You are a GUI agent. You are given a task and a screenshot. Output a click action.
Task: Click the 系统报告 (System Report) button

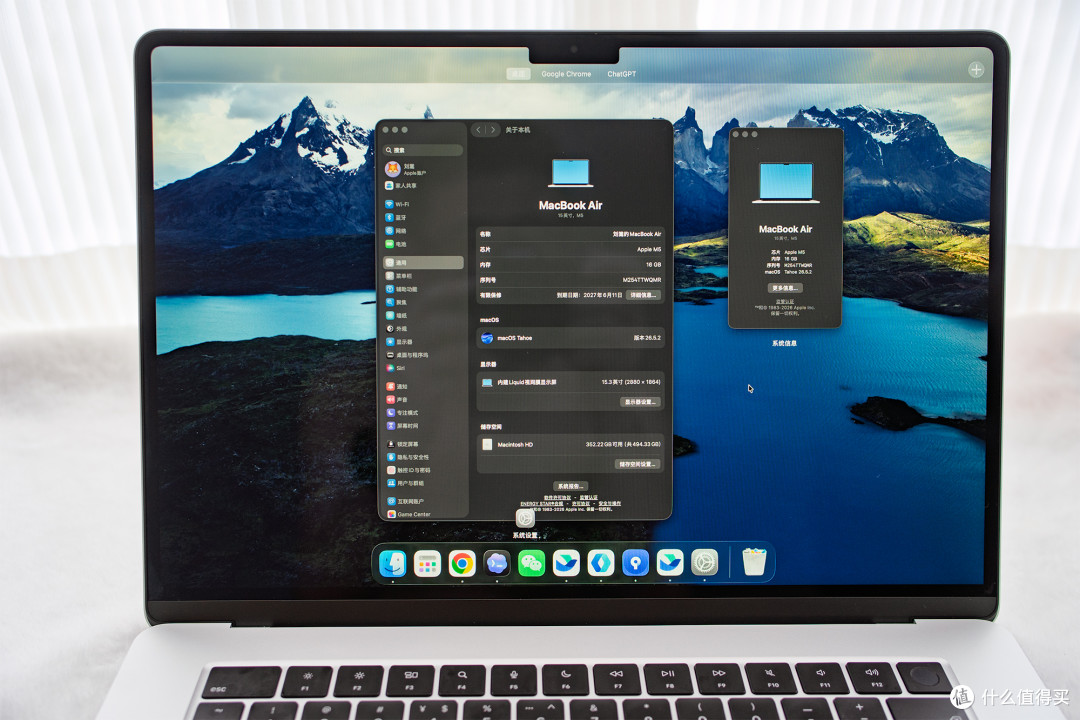pos(570,486)
